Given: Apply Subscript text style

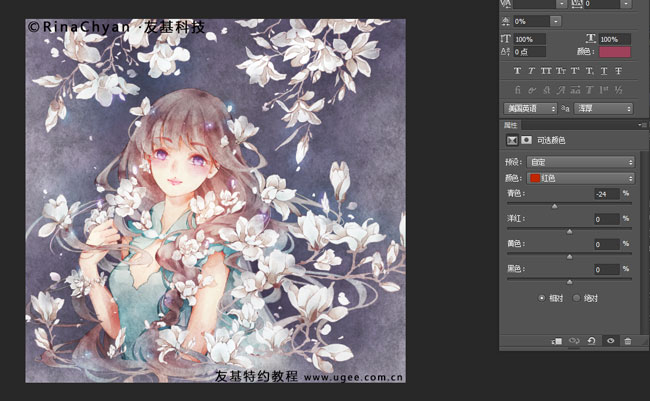Looking at the screenshot, I should point(589,71).
